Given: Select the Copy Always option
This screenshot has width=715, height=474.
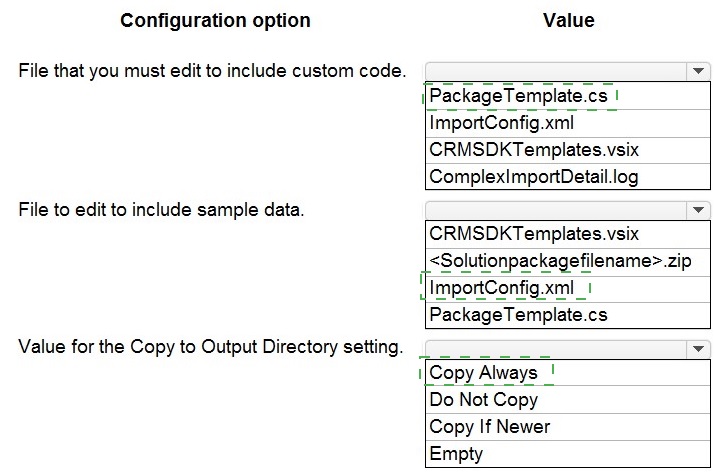Looking at the screenshot, I should tap(483, 372).
